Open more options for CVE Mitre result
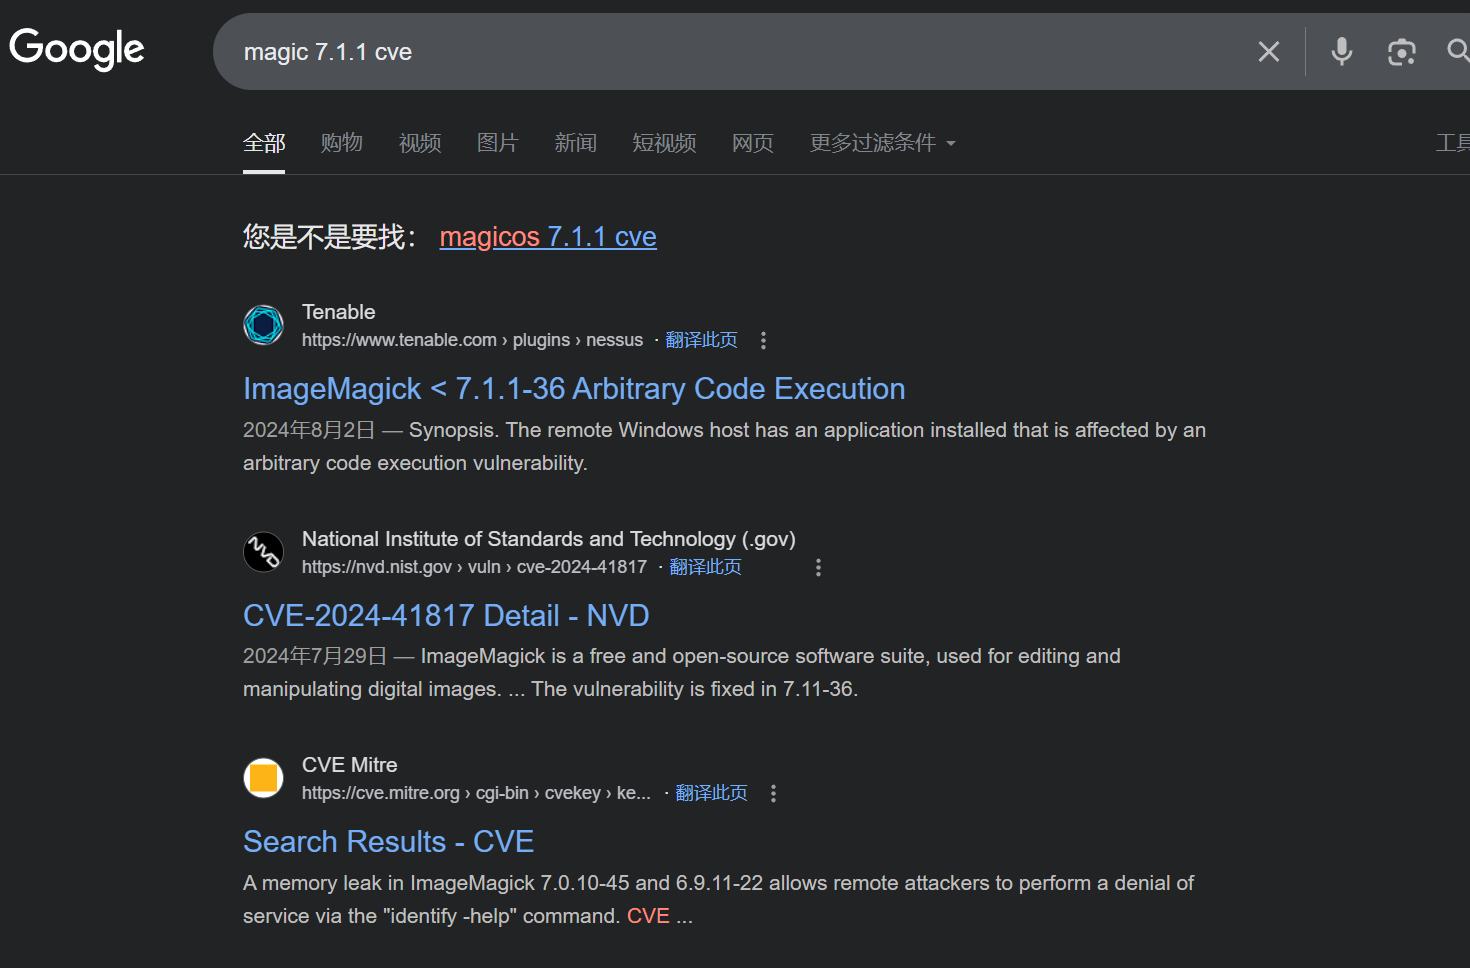1470x968 pixels. 773,794
